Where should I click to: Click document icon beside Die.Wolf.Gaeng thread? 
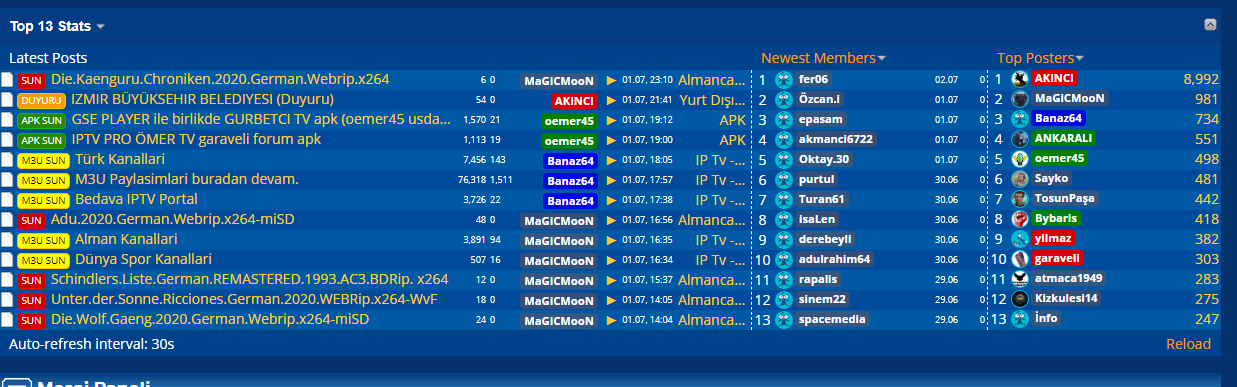click(7, 320)
